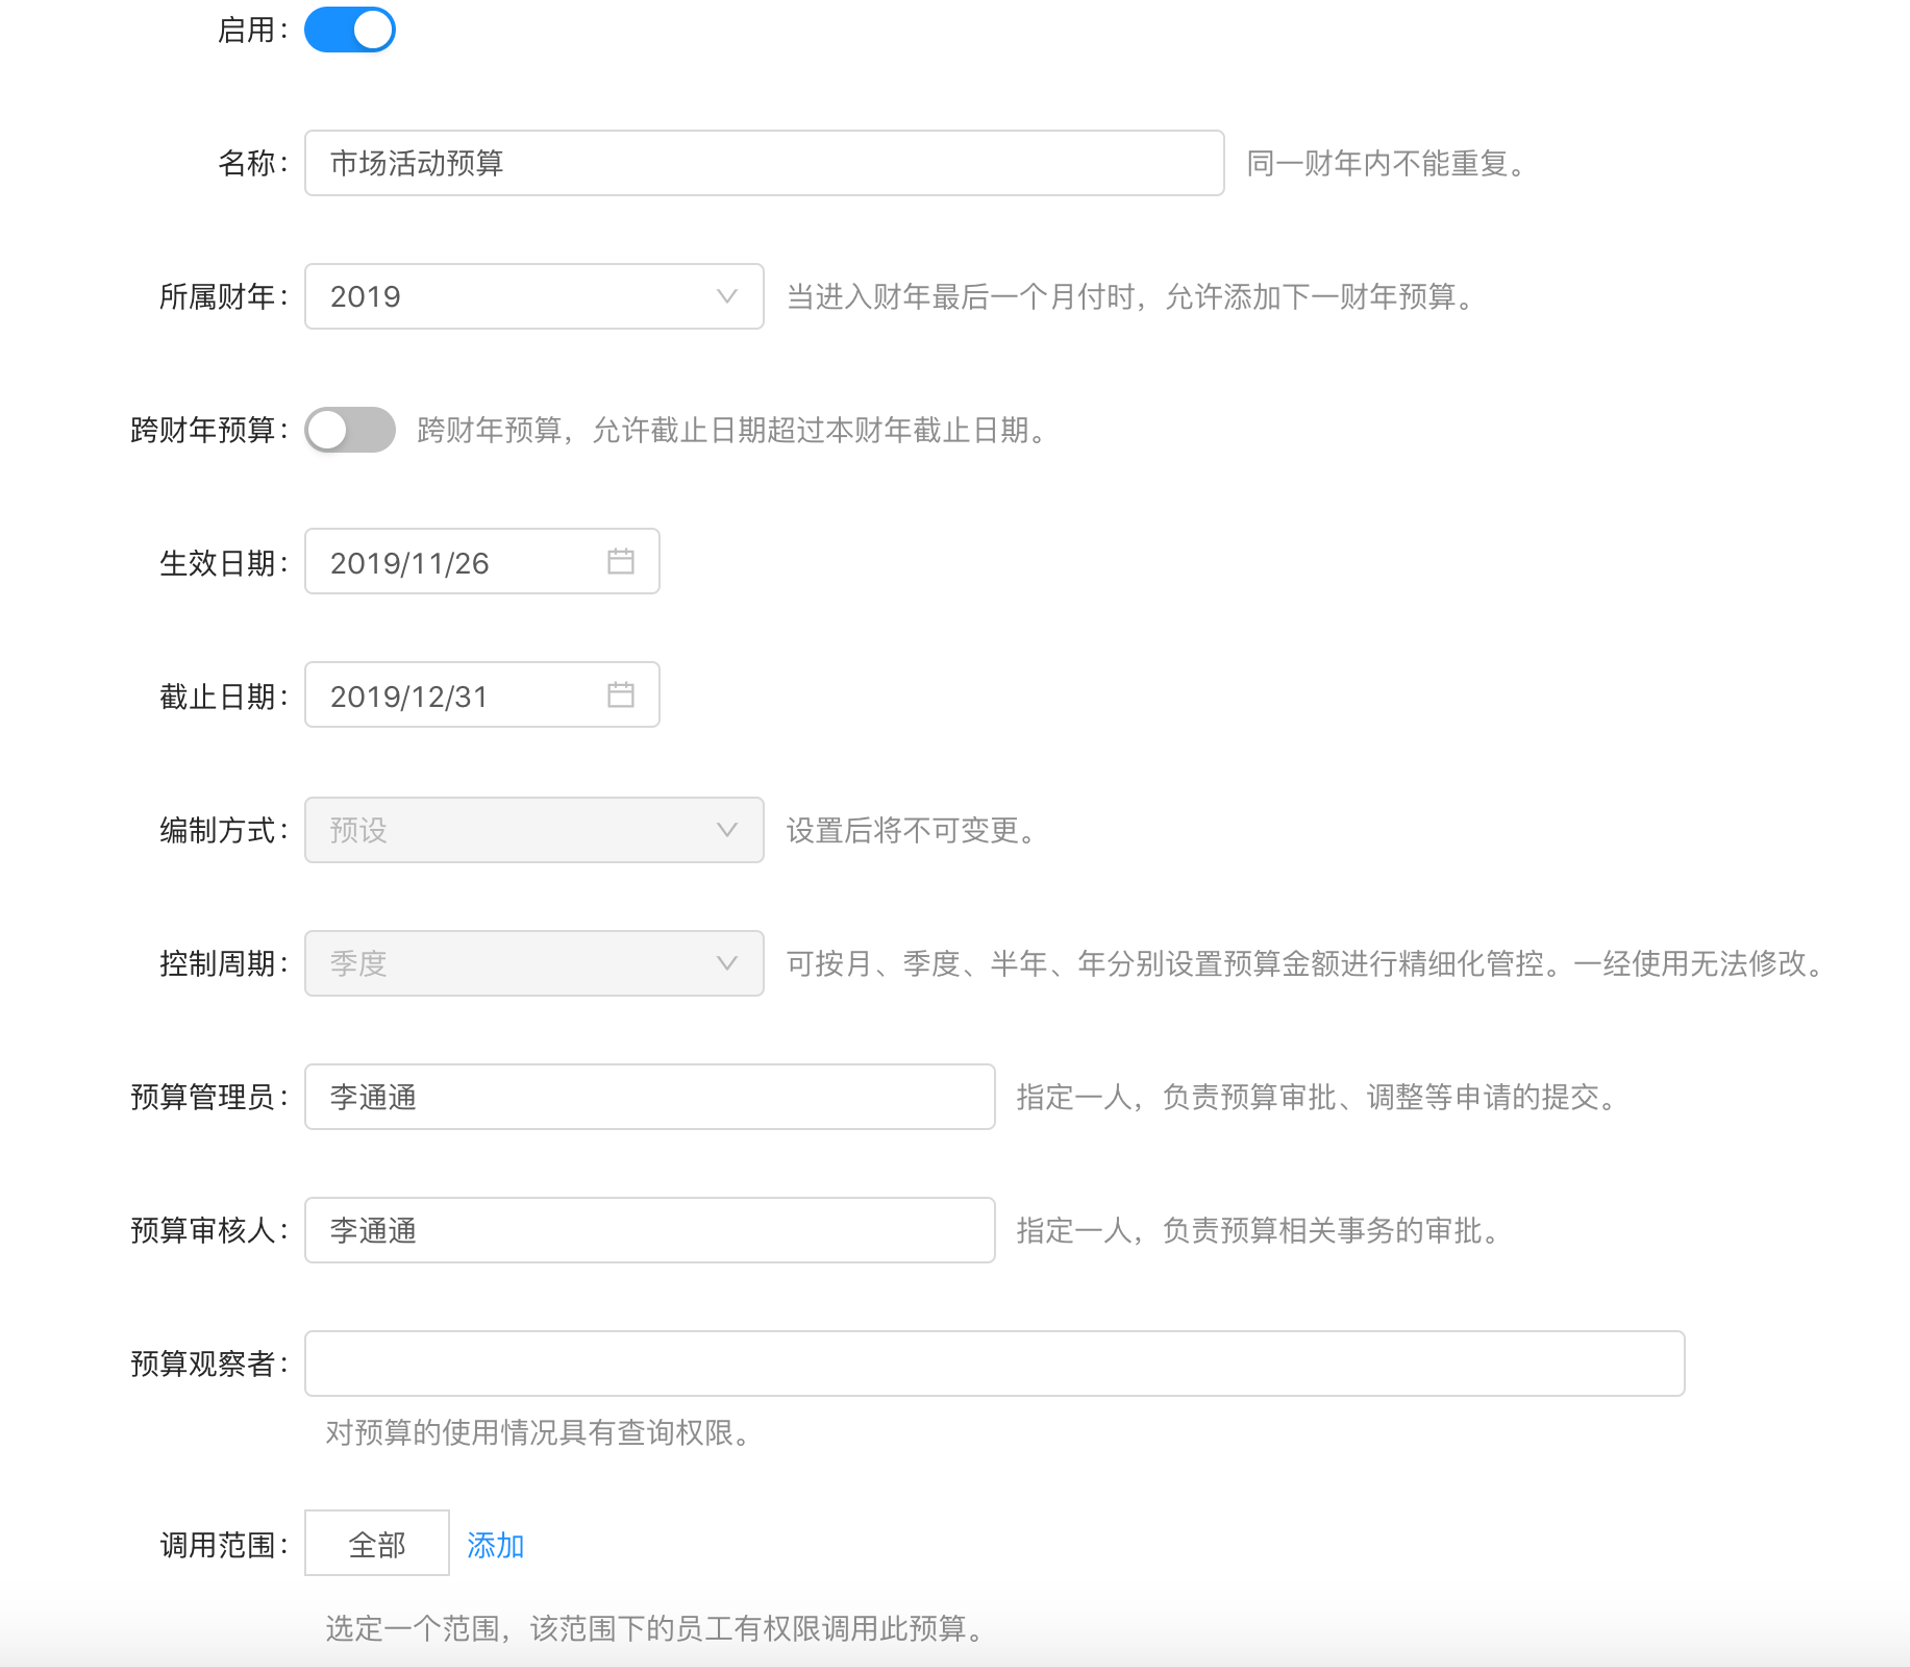The height and width of the screenshot is (1667, 1910).
Task: Click the 预算审核人 field with 李通通
Action: (649, 1230)
